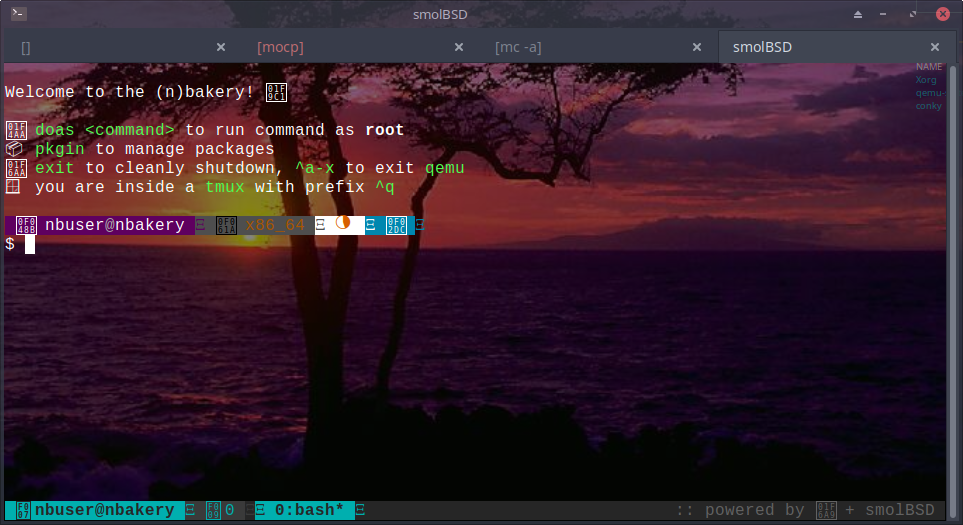
Task: Close the [mc -a] tab
Action: [x=697, y=47]
